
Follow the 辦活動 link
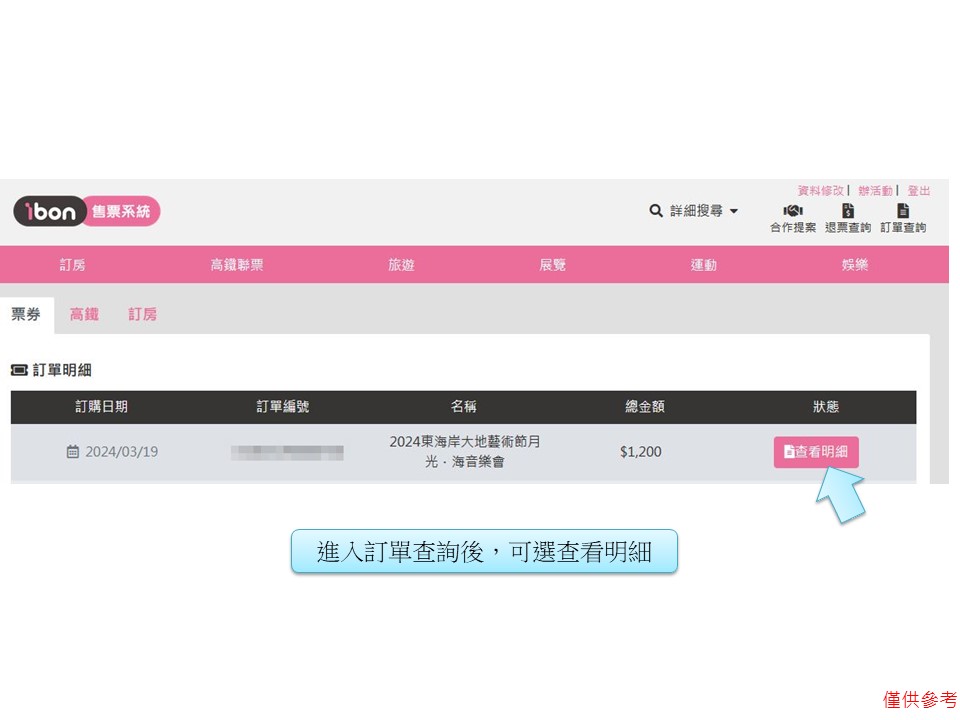coord(875,190)
